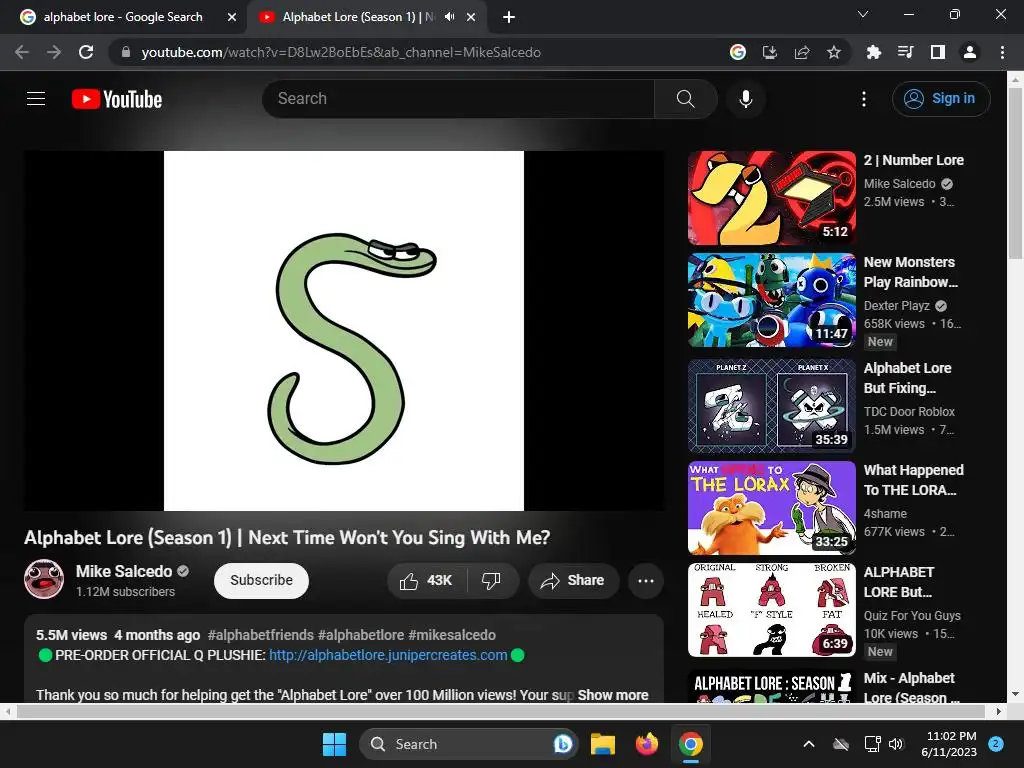The width and height of the screenshot is (1024, 768).
Task: Open File Explorer from the taskbar
Action: 603,744
